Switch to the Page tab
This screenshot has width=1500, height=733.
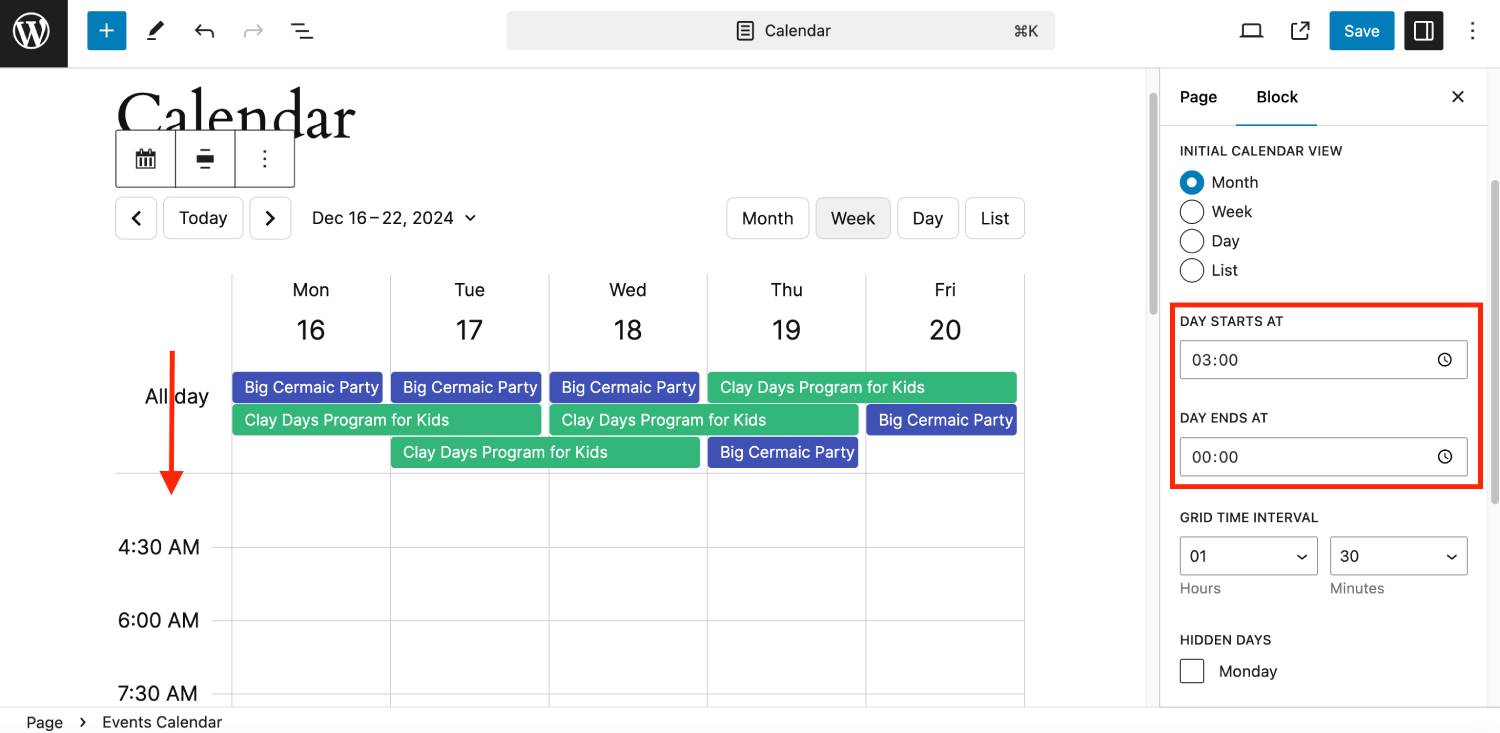tap(1198, 97)
